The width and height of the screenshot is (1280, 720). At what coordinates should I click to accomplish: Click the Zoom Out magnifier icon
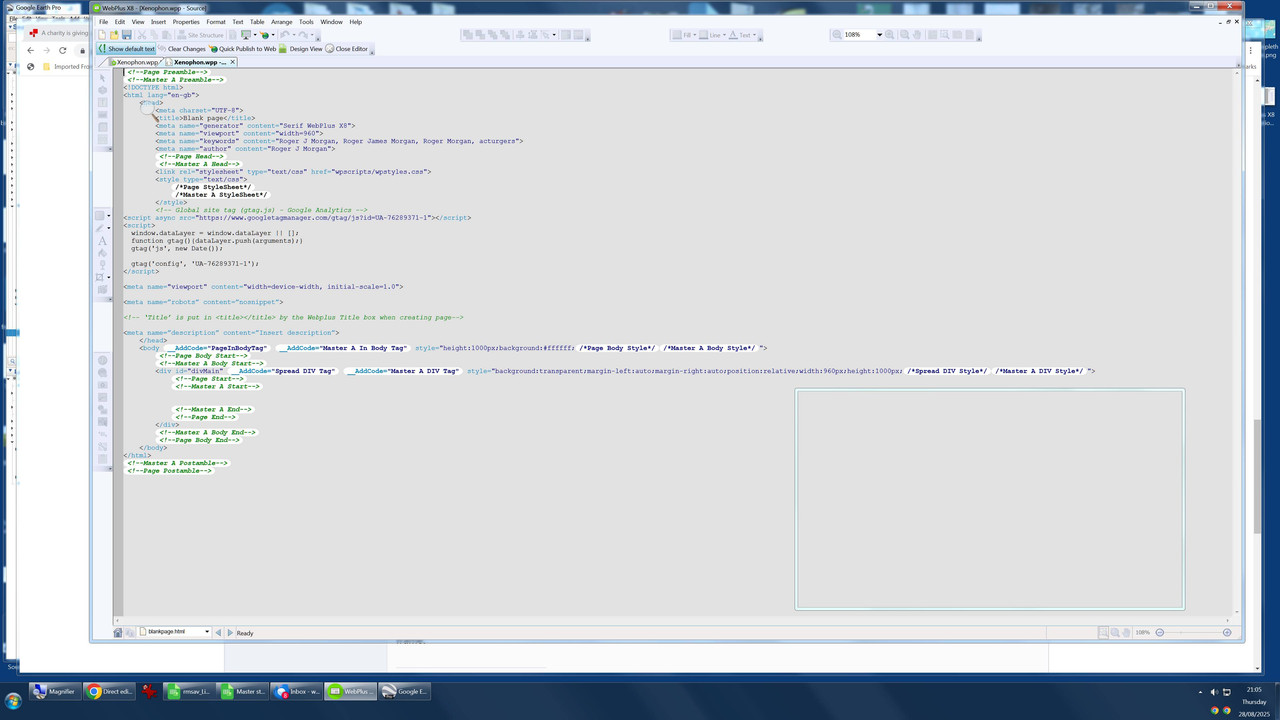click(x=837, y=35)
